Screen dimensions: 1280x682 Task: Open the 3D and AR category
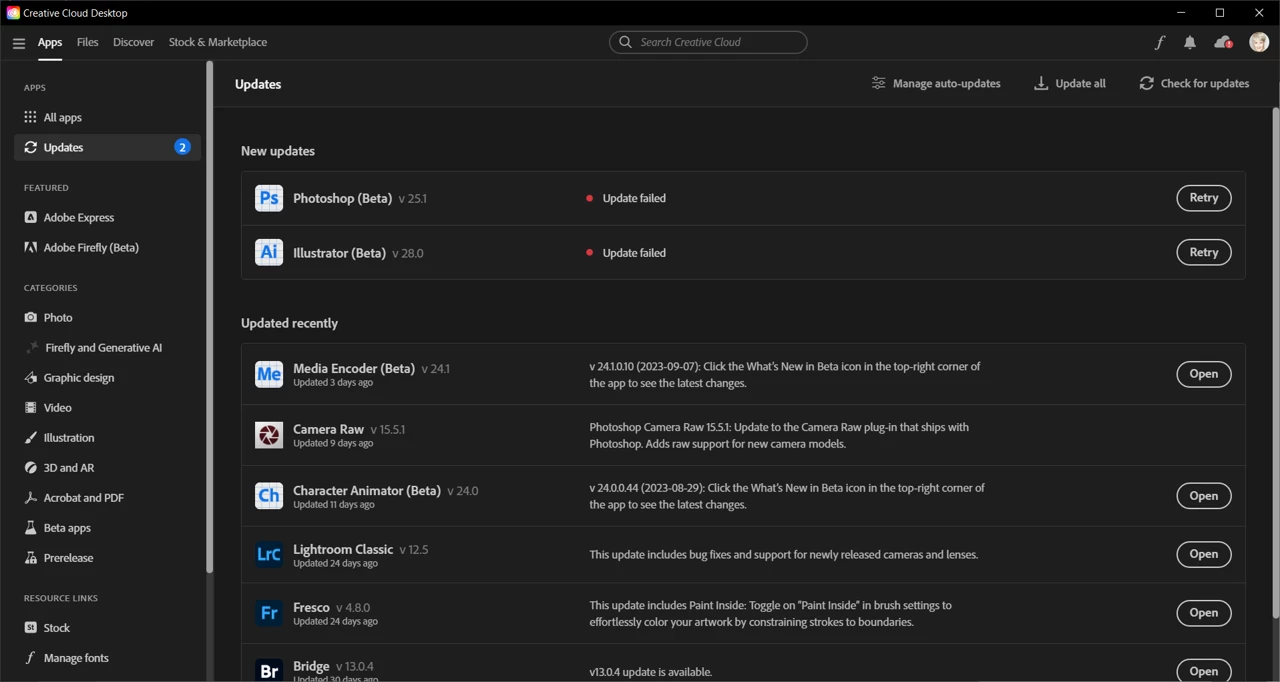[107, 467]
